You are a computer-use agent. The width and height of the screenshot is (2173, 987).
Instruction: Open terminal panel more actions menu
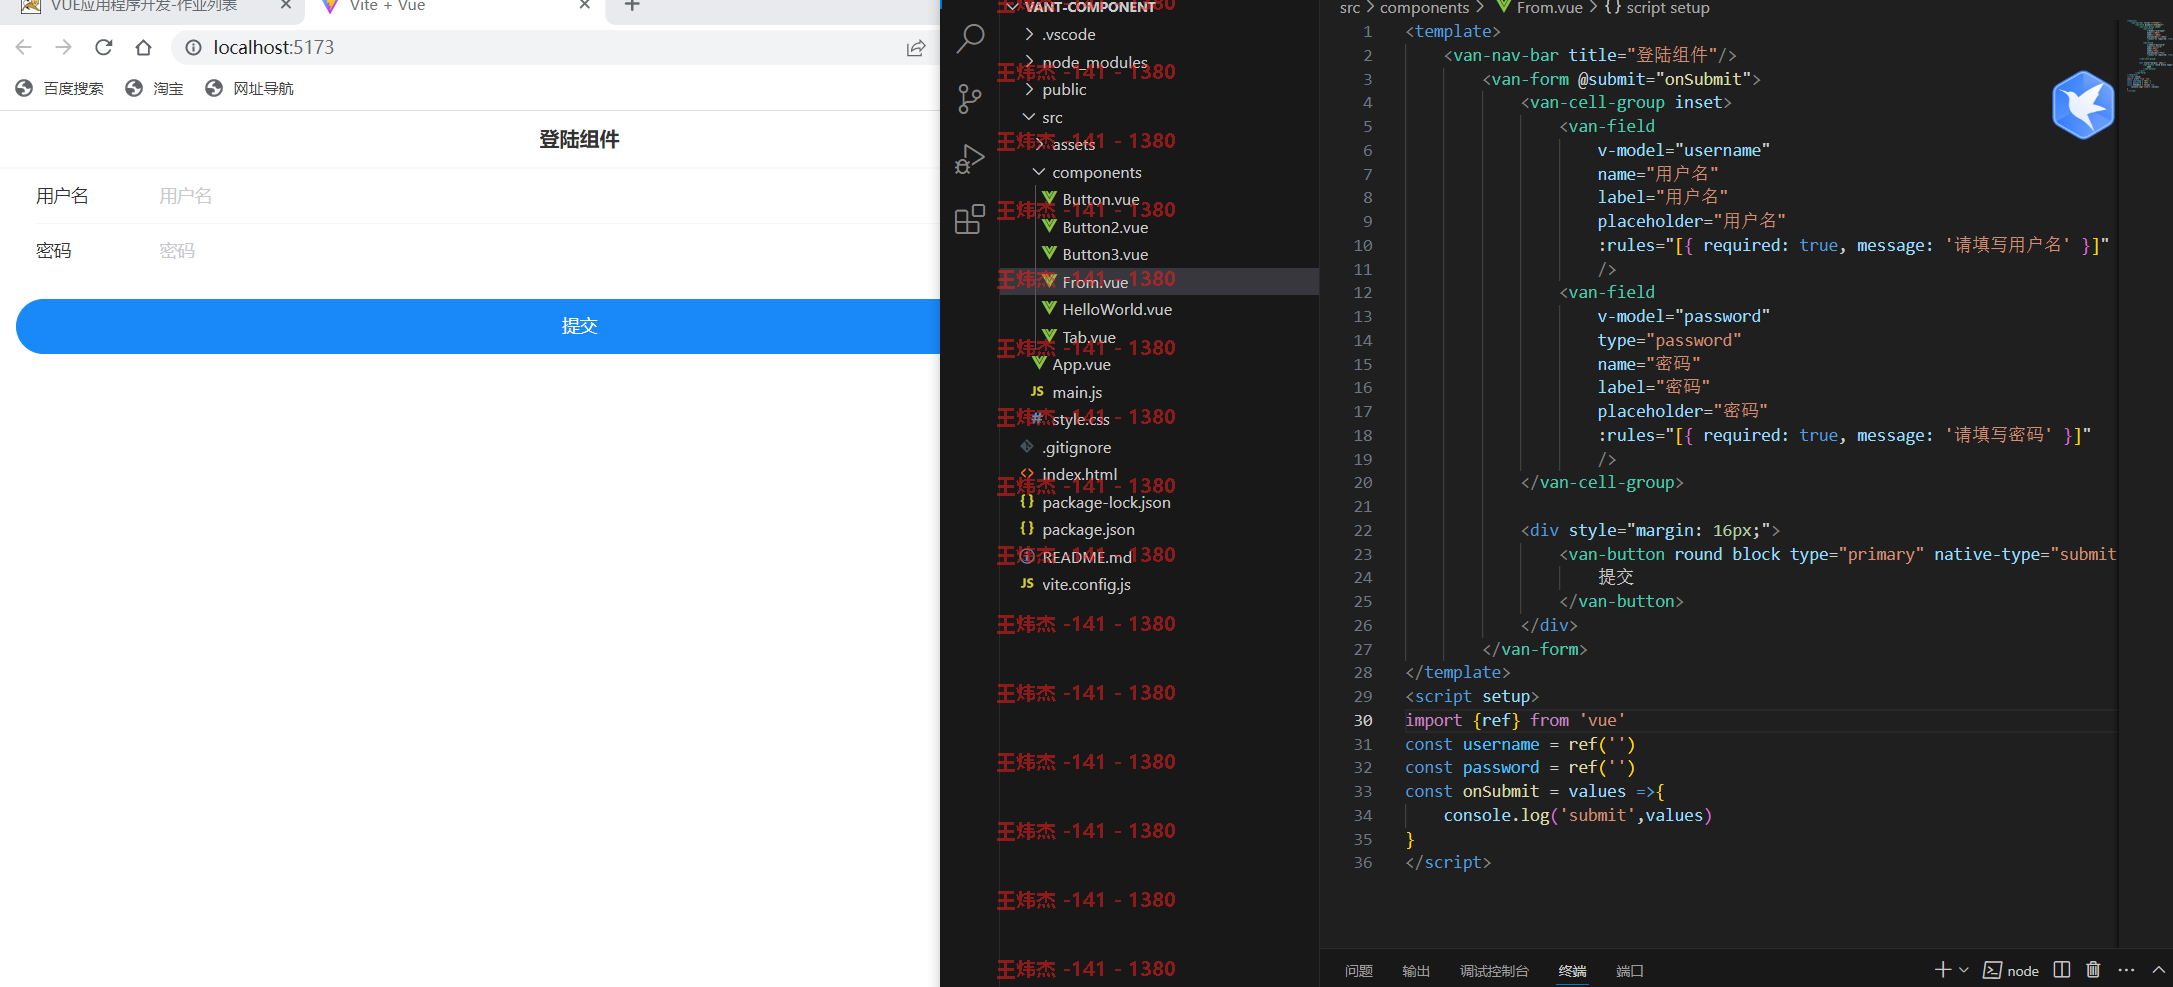[x=2127, y=970]
